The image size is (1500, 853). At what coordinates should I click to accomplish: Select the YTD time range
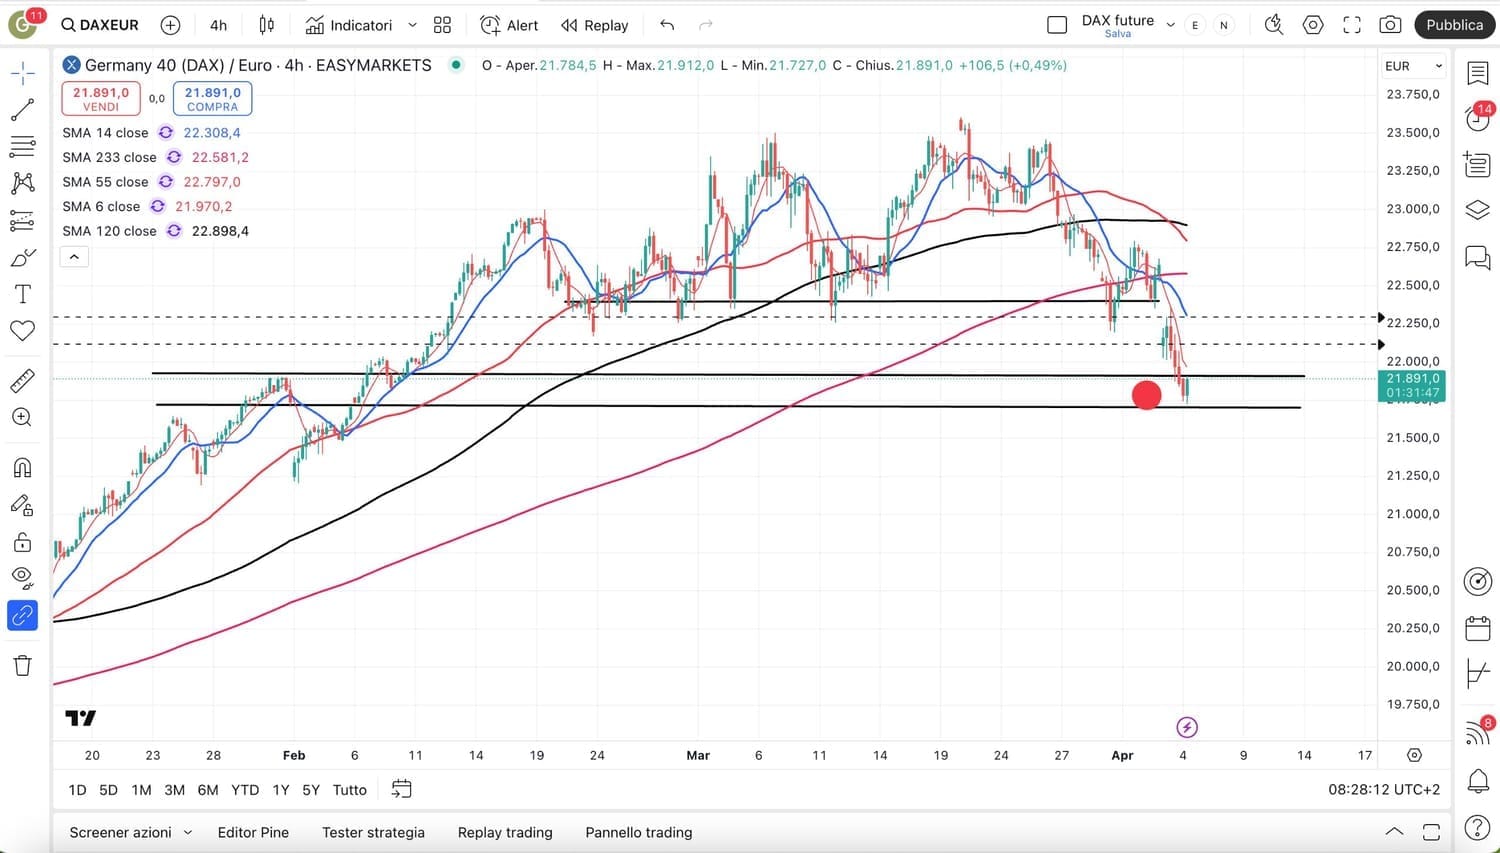pos(245,790)
